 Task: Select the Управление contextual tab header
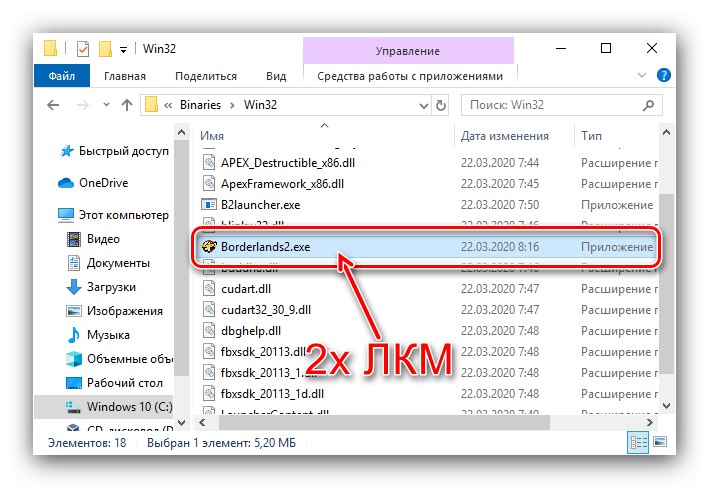pos(408,51)
